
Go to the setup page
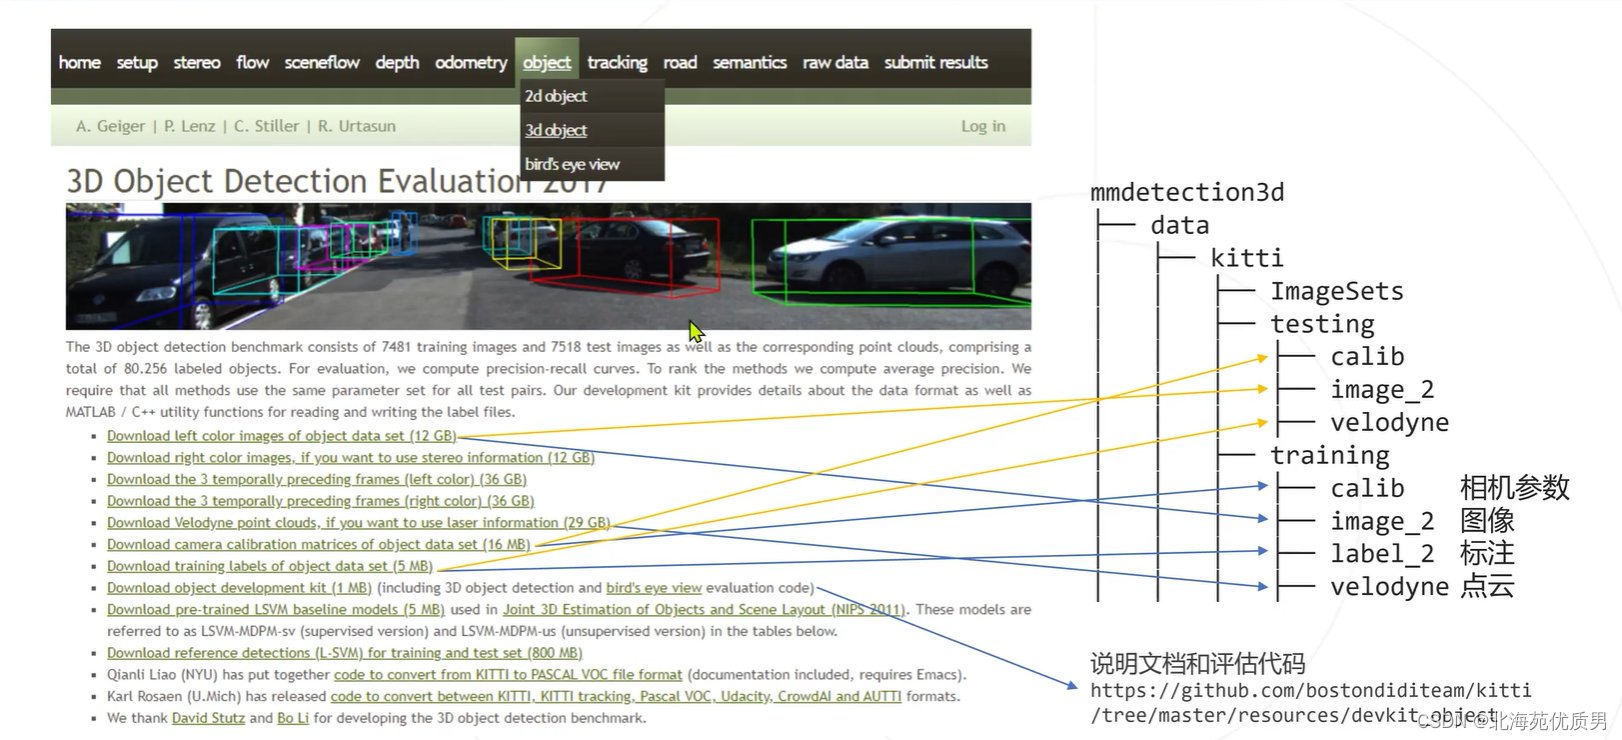tap(137, 62)
